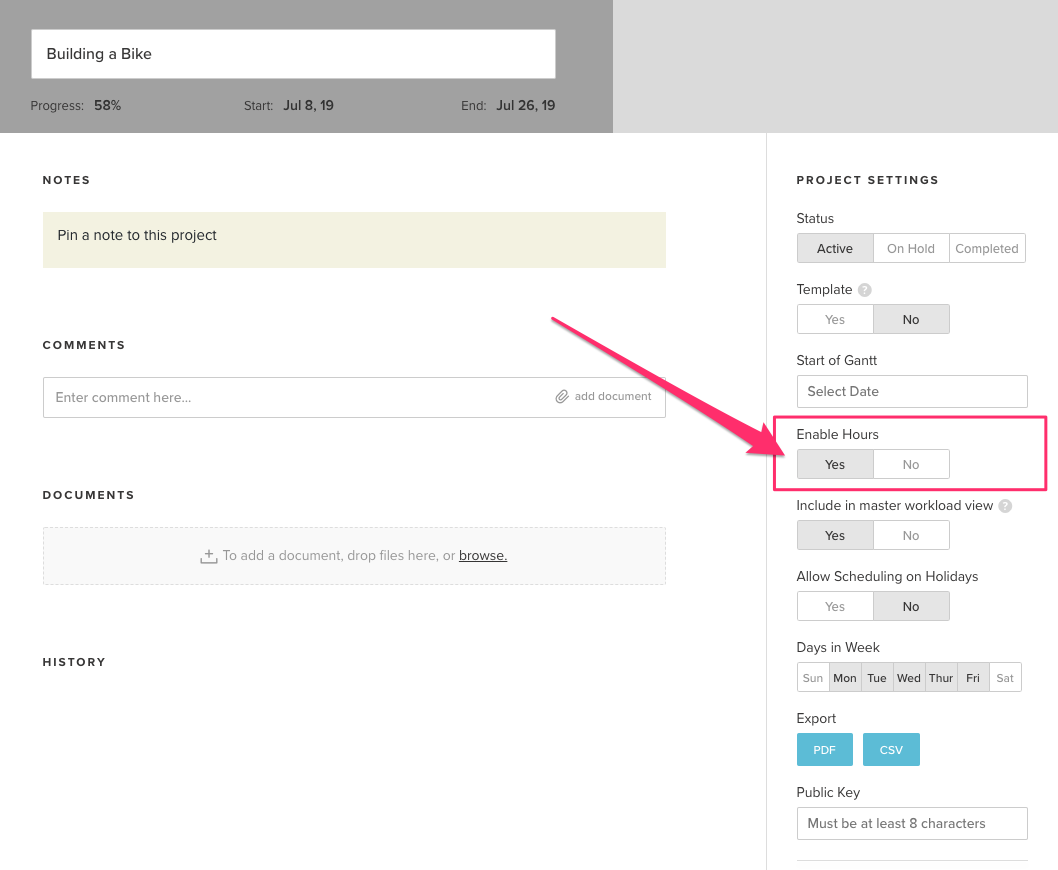Allow scheduling on holidays

pyautogui.click(x=834, y=606)
